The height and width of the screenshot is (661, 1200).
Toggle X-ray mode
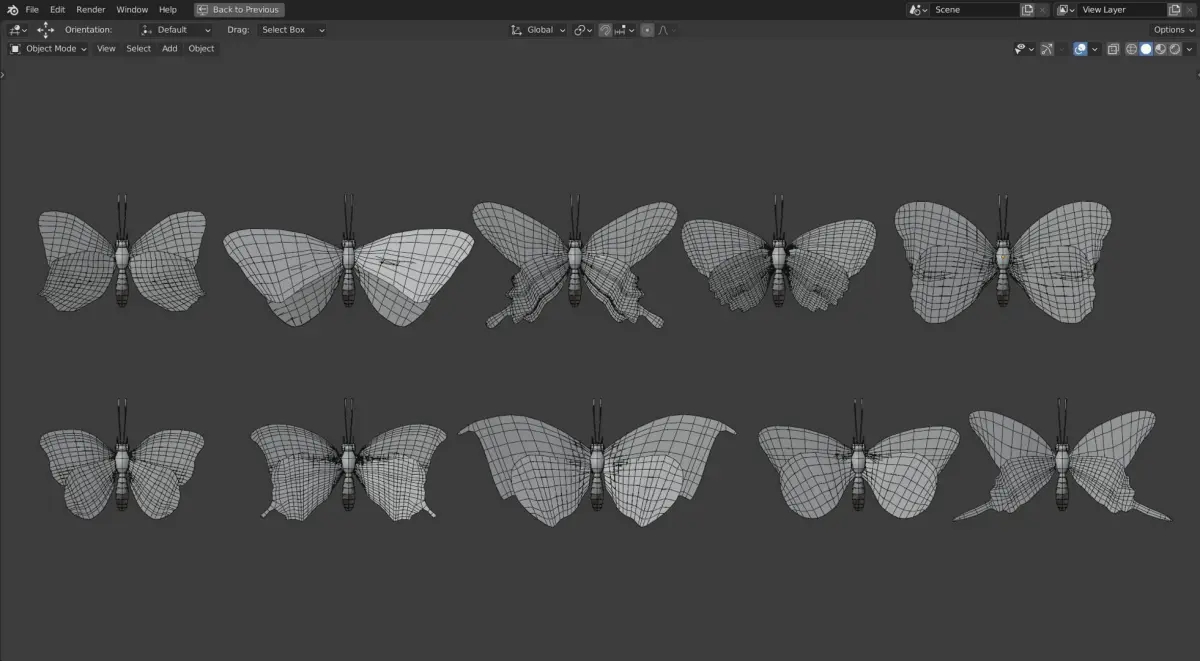tap(1113, 49)
